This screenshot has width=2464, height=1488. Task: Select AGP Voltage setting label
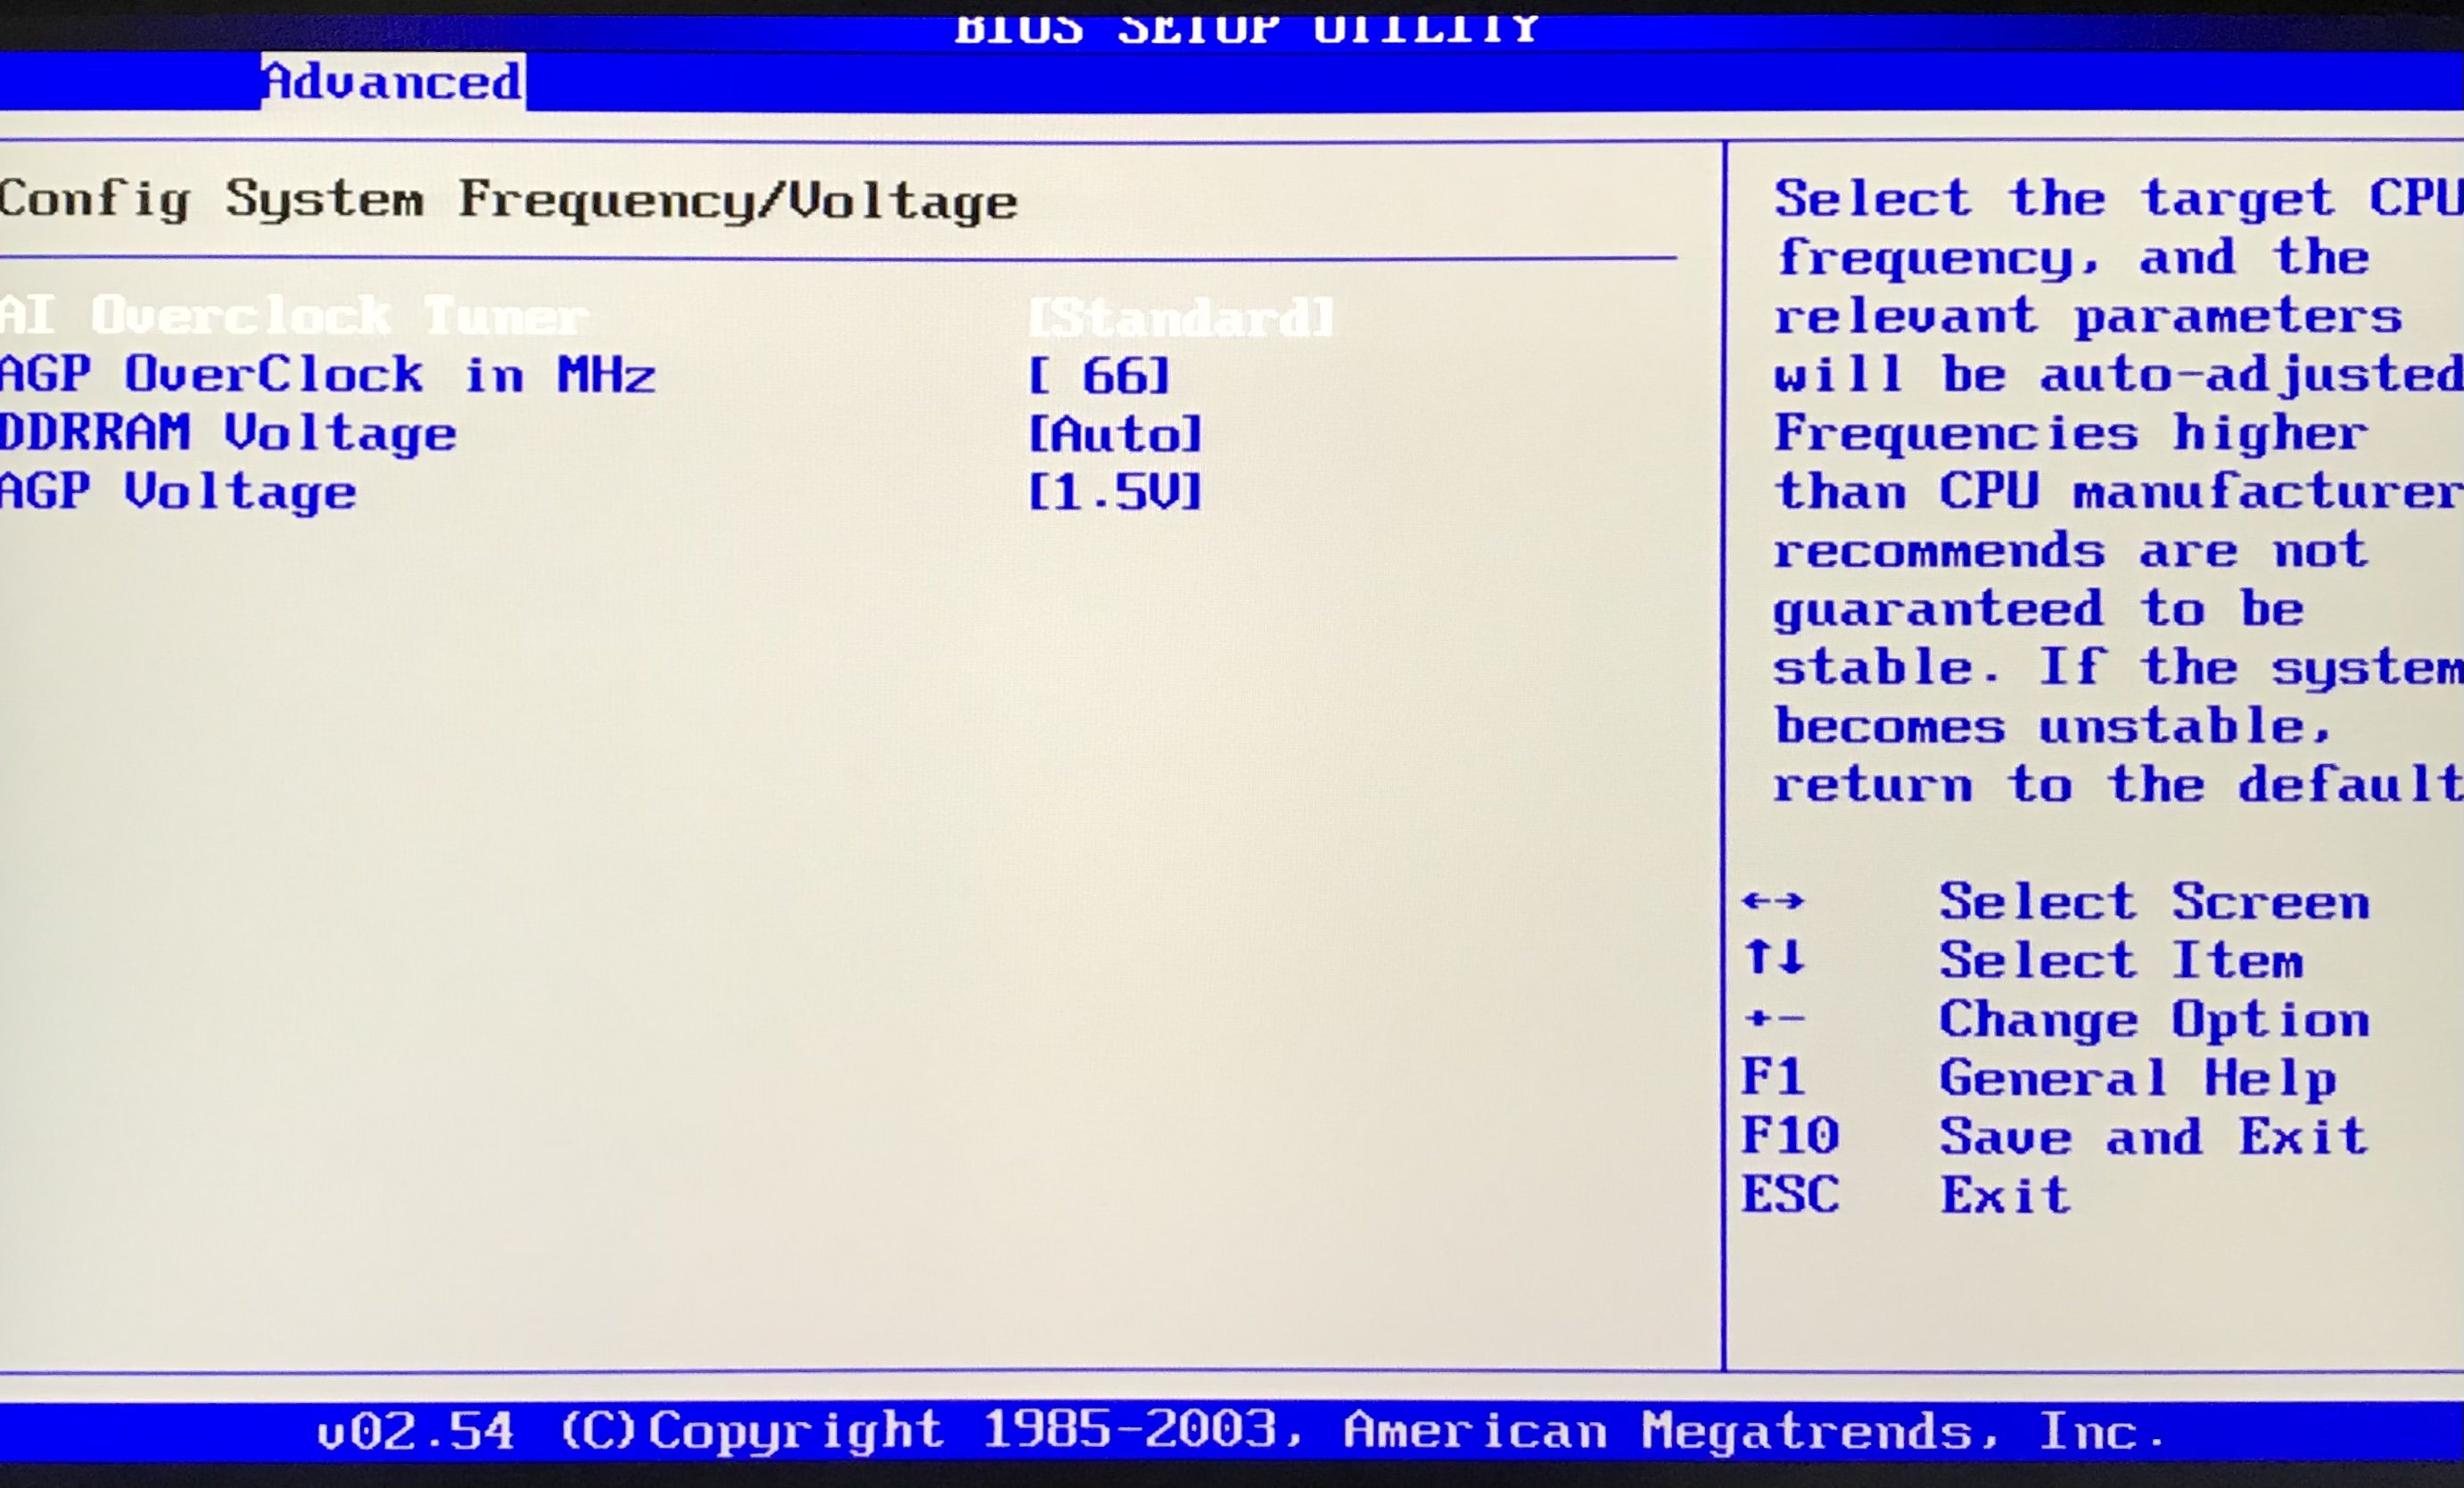(178, 492)
